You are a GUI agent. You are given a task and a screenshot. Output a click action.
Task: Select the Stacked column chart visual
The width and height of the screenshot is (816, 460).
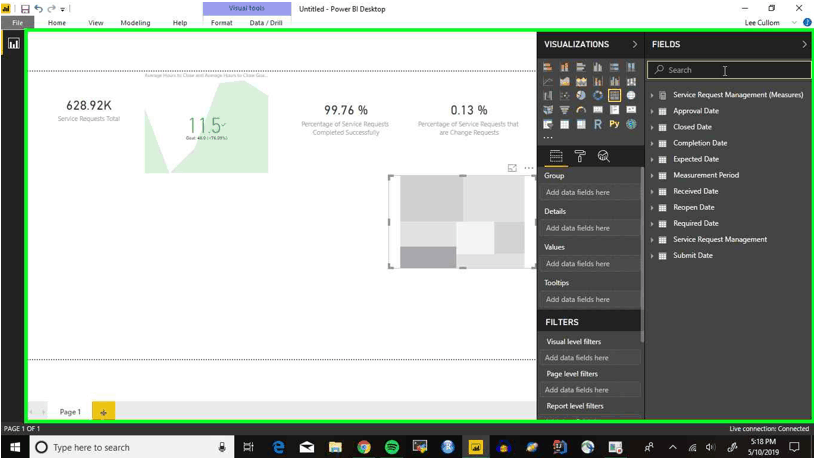point(564,67)
